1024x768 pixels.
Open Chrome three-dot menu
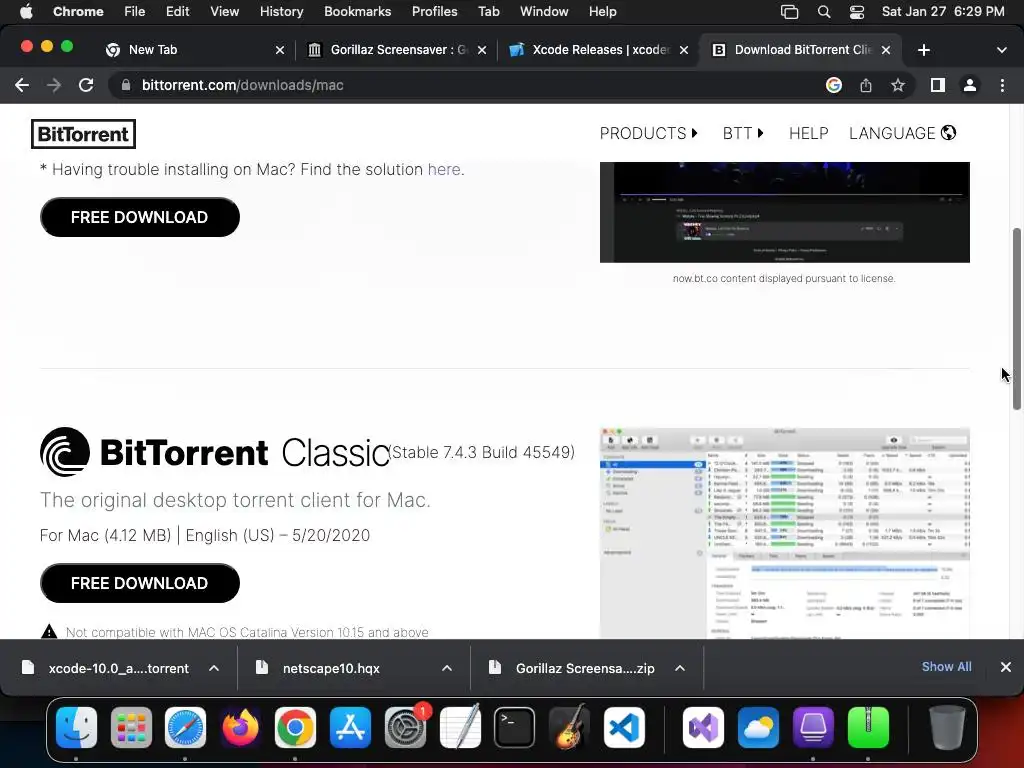tap(1002, 85)
